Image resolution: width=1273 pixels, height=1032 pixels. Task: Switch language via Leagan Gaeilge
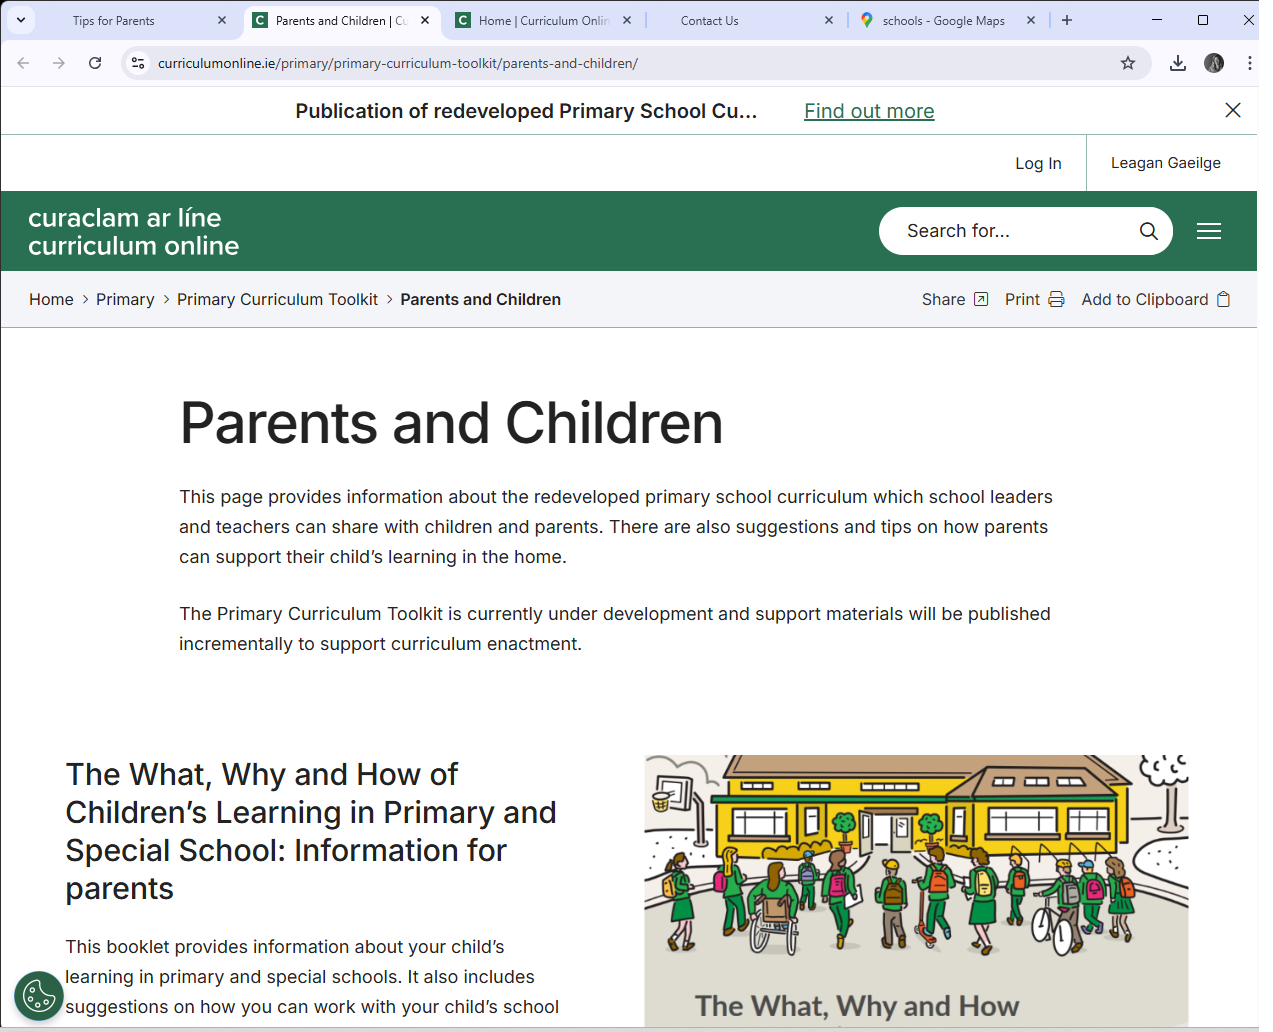pos(1165,162)
